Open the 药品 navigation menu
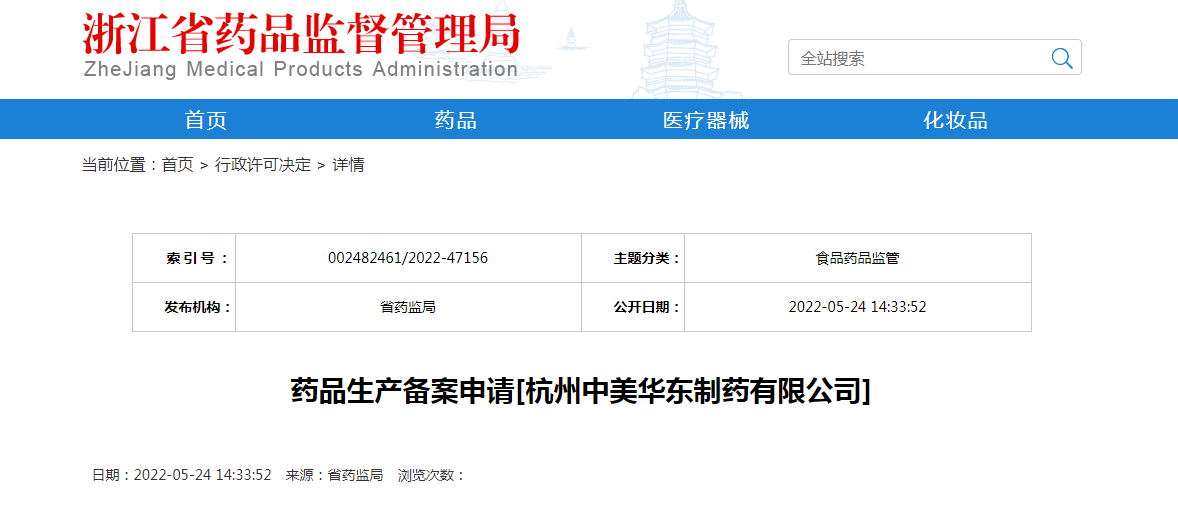The height and width of the screenshot is (514, 1178). click(455, 120)
